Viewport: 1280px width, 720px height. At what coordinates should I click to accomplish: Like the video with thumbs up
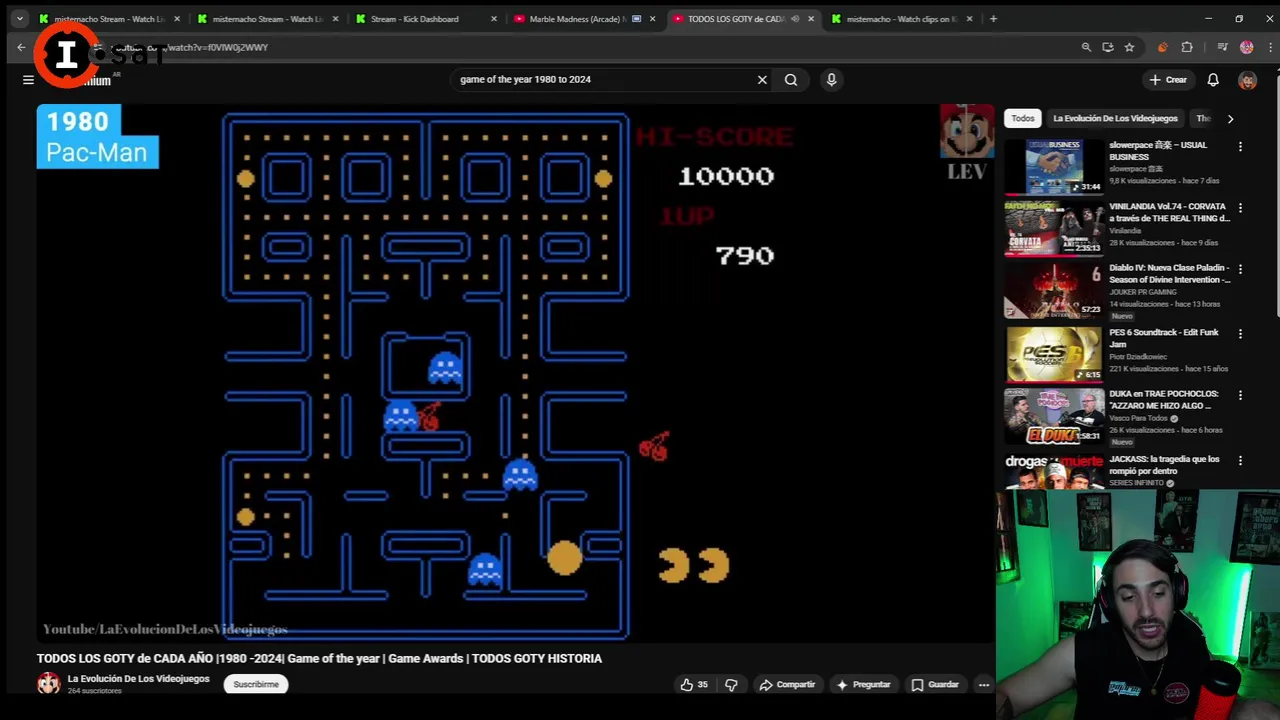tap(694, 685)
